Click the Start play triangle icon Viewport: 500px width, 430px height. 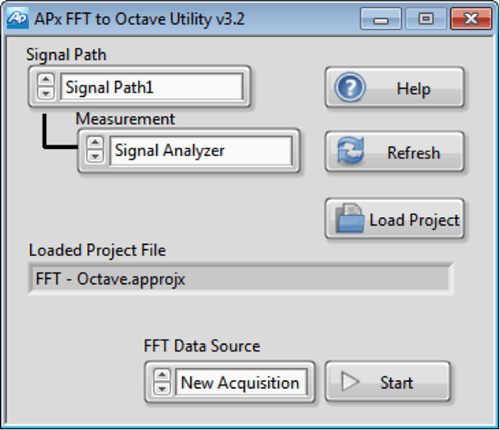point(350,382)
